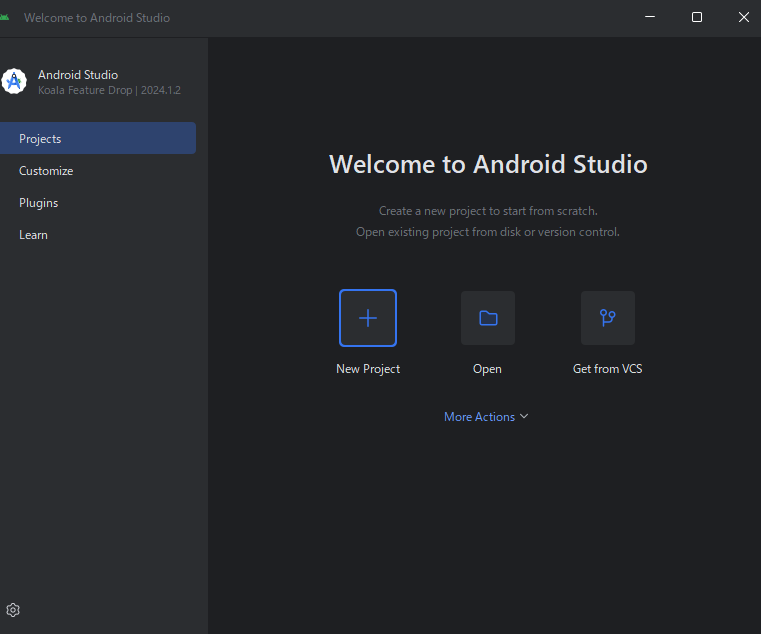Image resolution: width=761 pixels, height=634 pixels.
Task: Click the Open text label
Action: (x=487, y=369)
